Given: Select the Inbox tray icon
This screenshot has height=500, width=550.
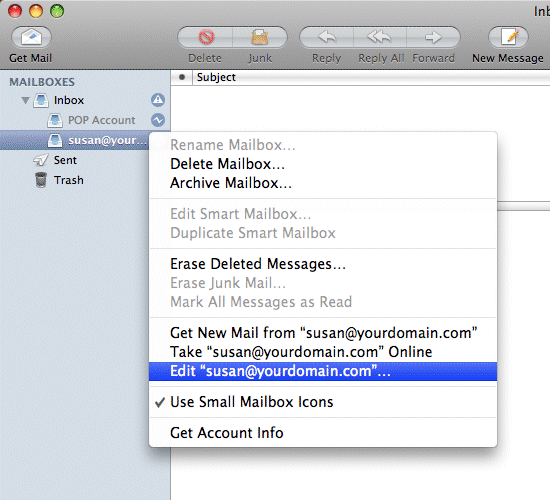Looking at the screenshot, I should pos(41,100).
